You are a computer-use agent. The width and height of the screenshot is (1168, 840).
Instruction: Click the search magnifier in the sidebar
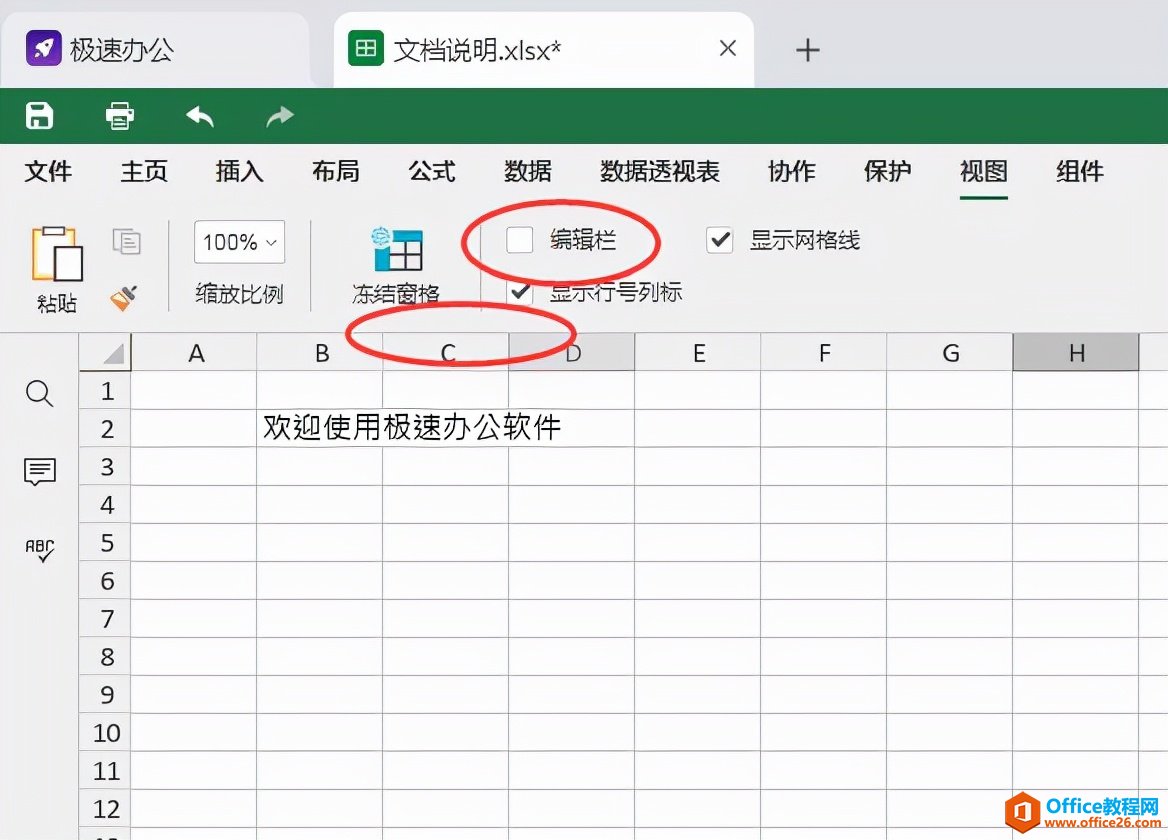(39, 394)
